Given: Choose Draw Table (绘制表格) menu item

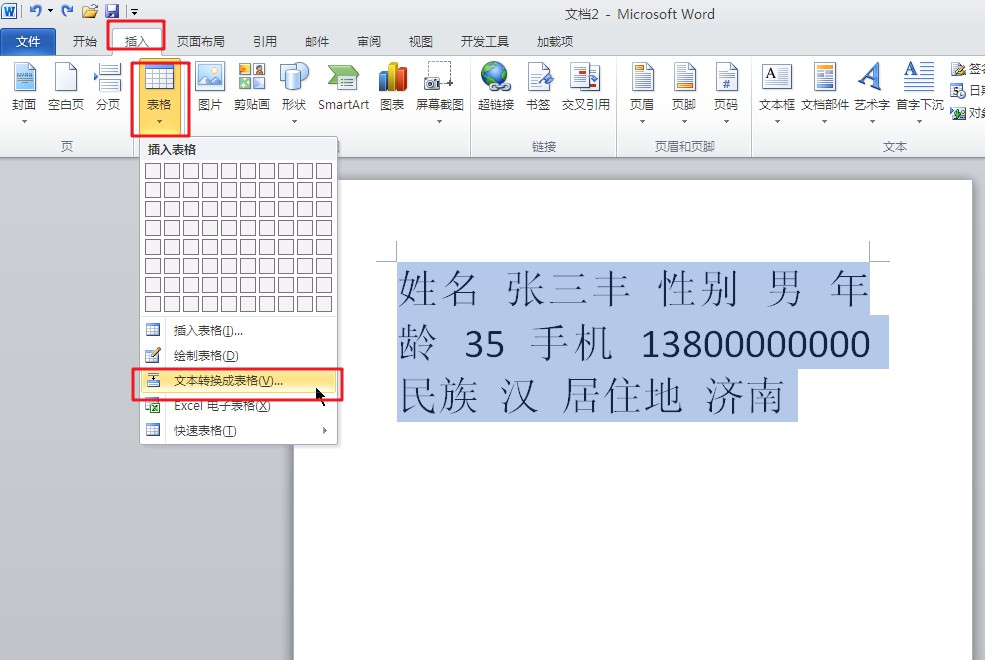Looking at the screenshot, I should 206,356.
